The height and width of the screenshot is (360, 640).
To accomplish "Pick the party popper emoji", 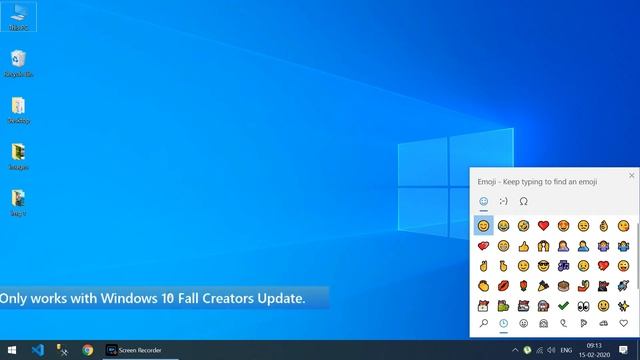I will [x=543, y=286].
